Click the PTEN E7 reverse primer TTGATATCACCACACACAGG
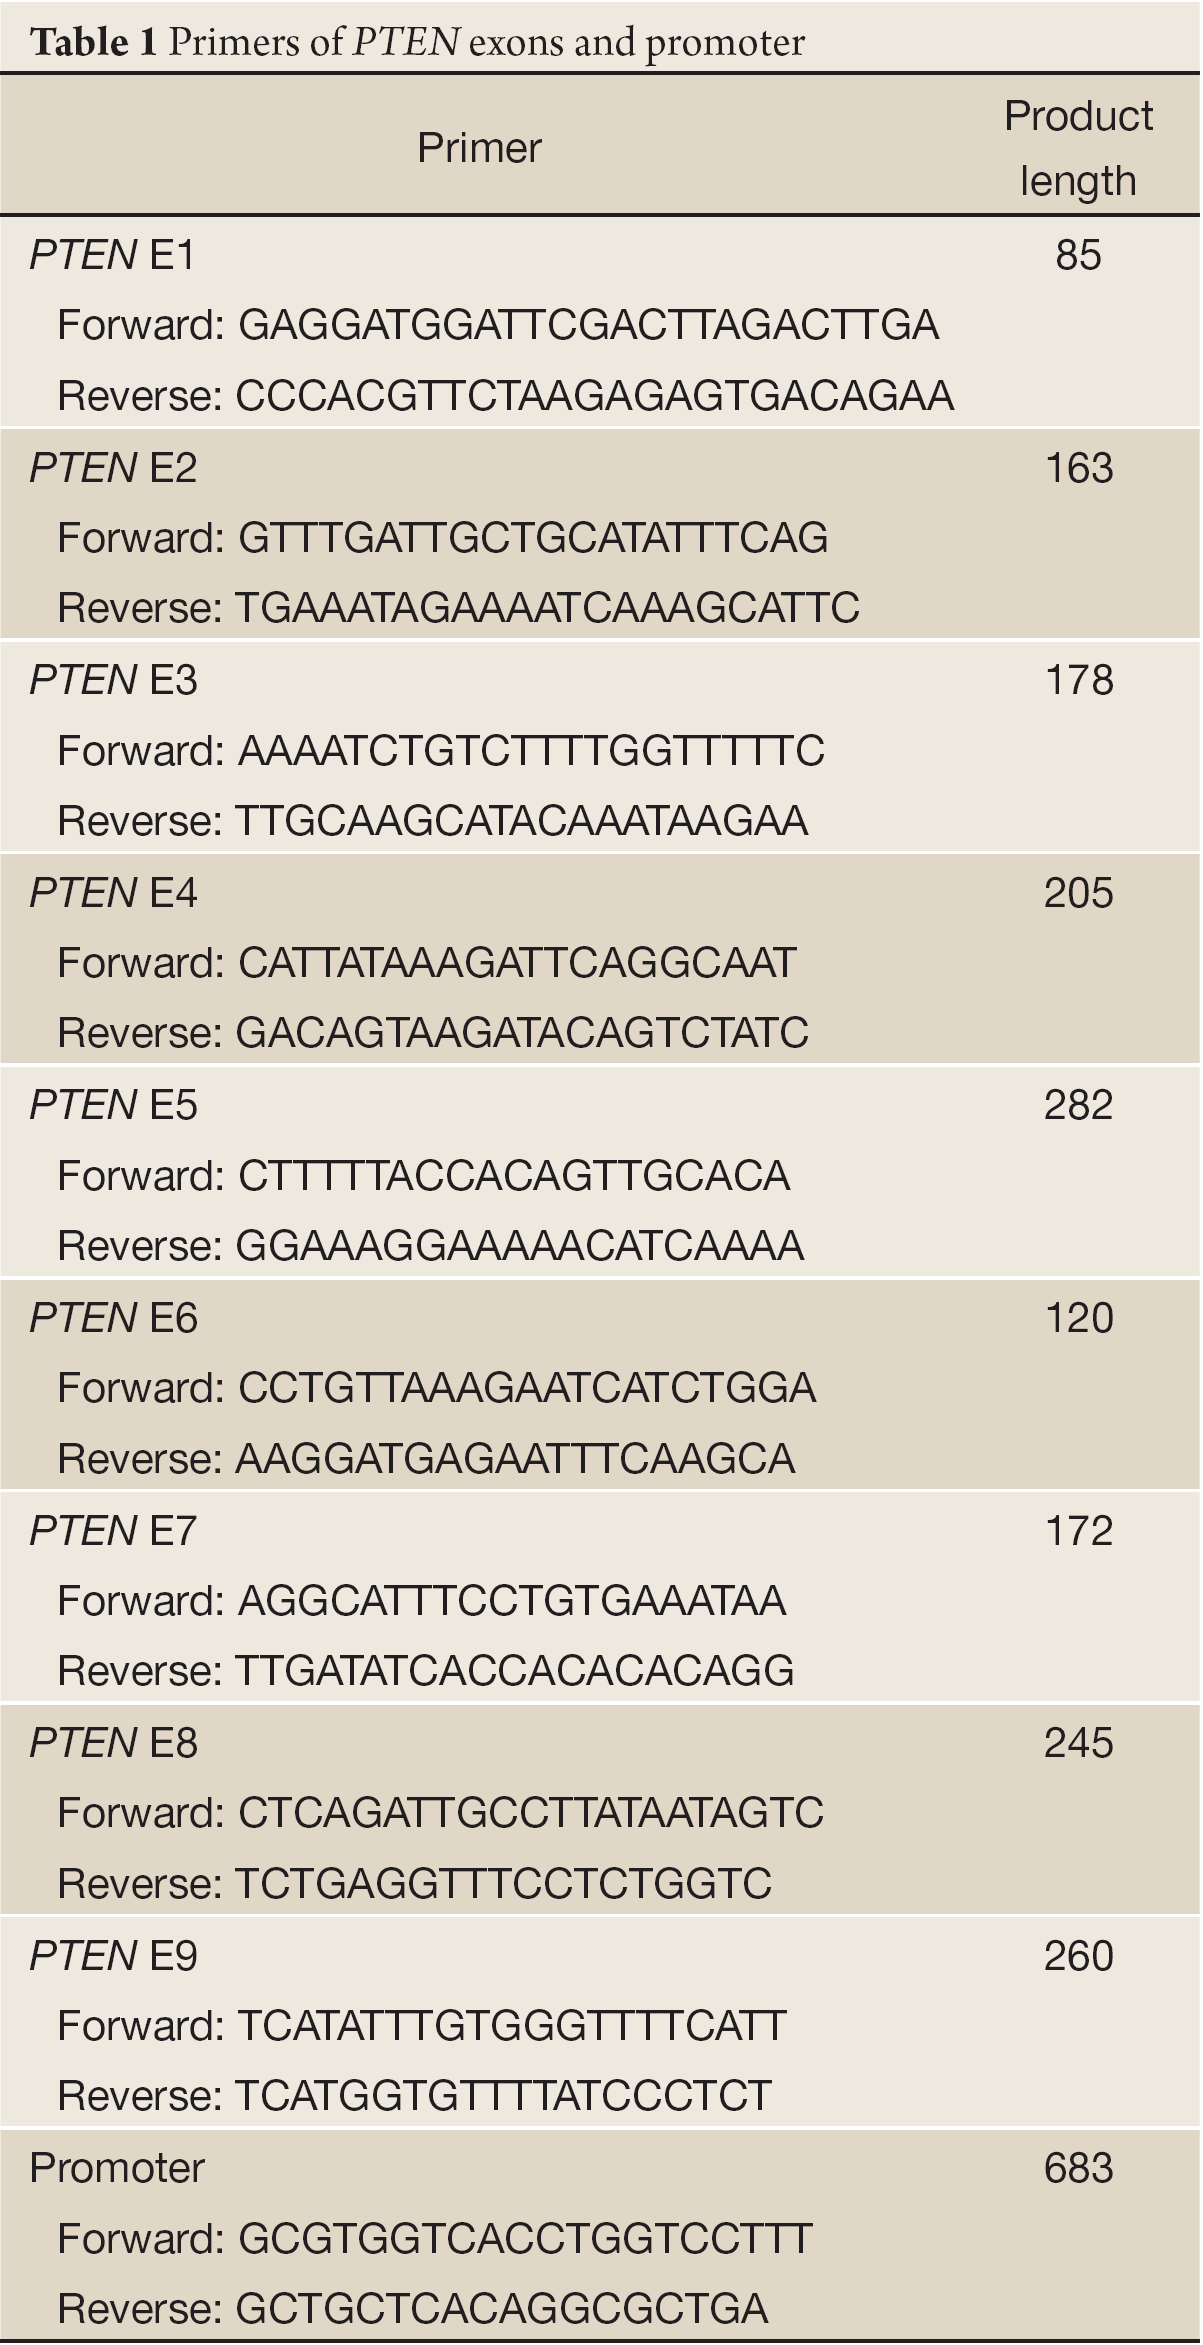The height and width of the screenshot is (2345, 1203). pos(515,1670)
